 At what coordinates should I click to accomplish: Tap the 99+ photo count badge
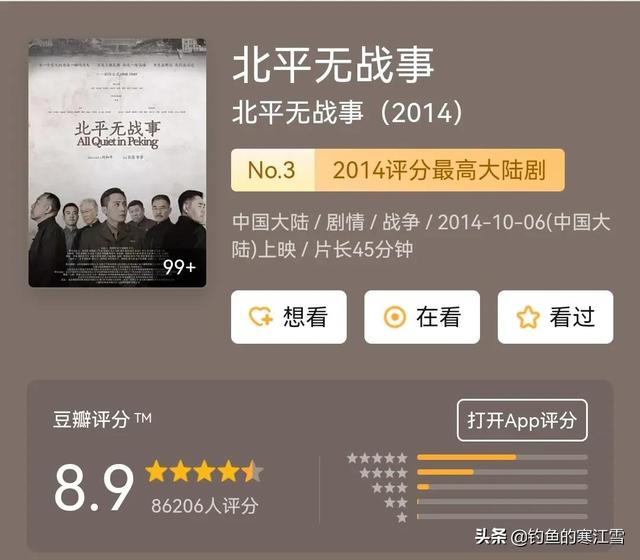pyautogui.click(x=179, y=267)
